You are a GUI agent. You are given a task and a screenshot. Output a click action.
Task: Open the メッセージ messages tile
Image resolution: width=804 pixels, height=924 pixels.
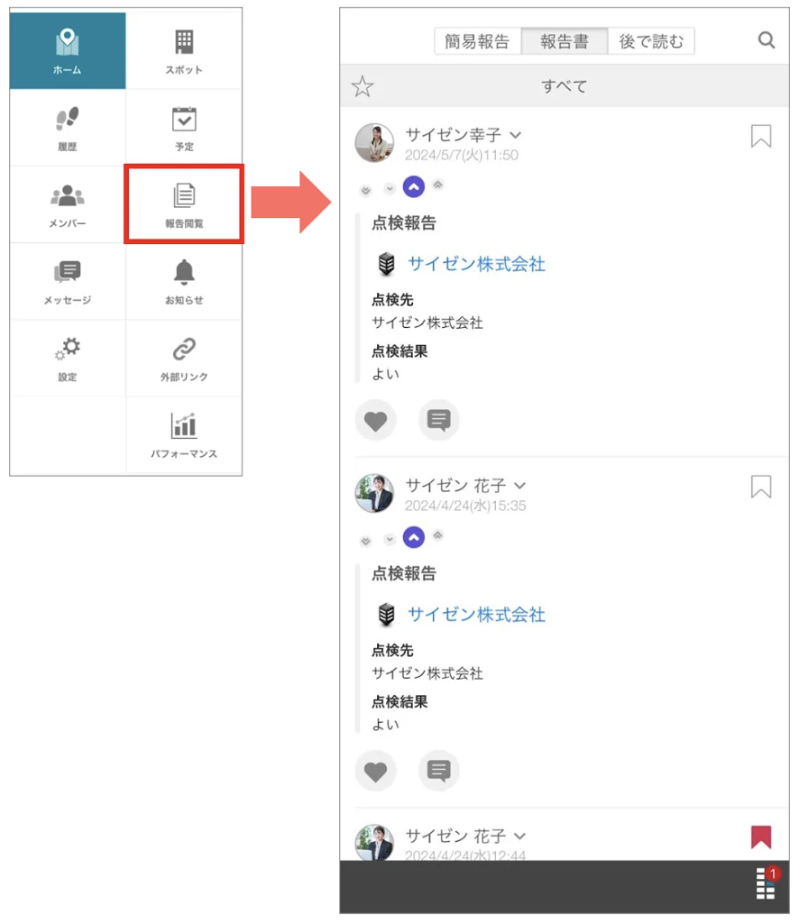point(67,282)
